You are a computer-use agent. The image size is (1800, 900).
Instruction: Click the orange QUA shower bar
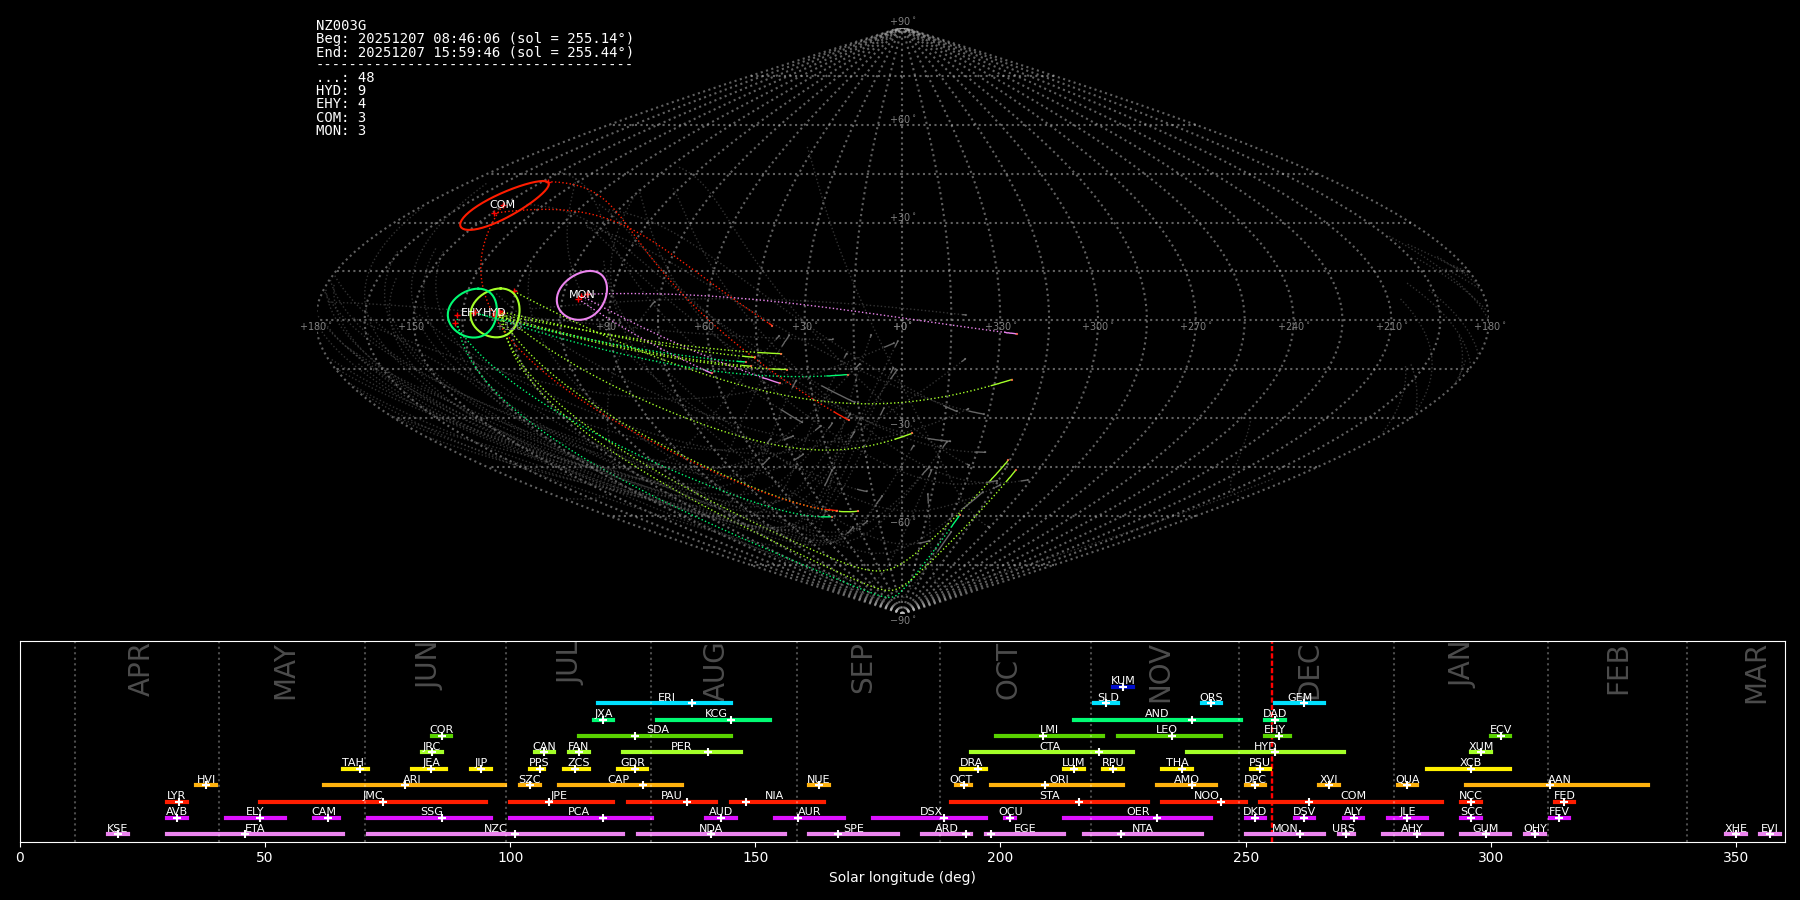point(1407,785)
